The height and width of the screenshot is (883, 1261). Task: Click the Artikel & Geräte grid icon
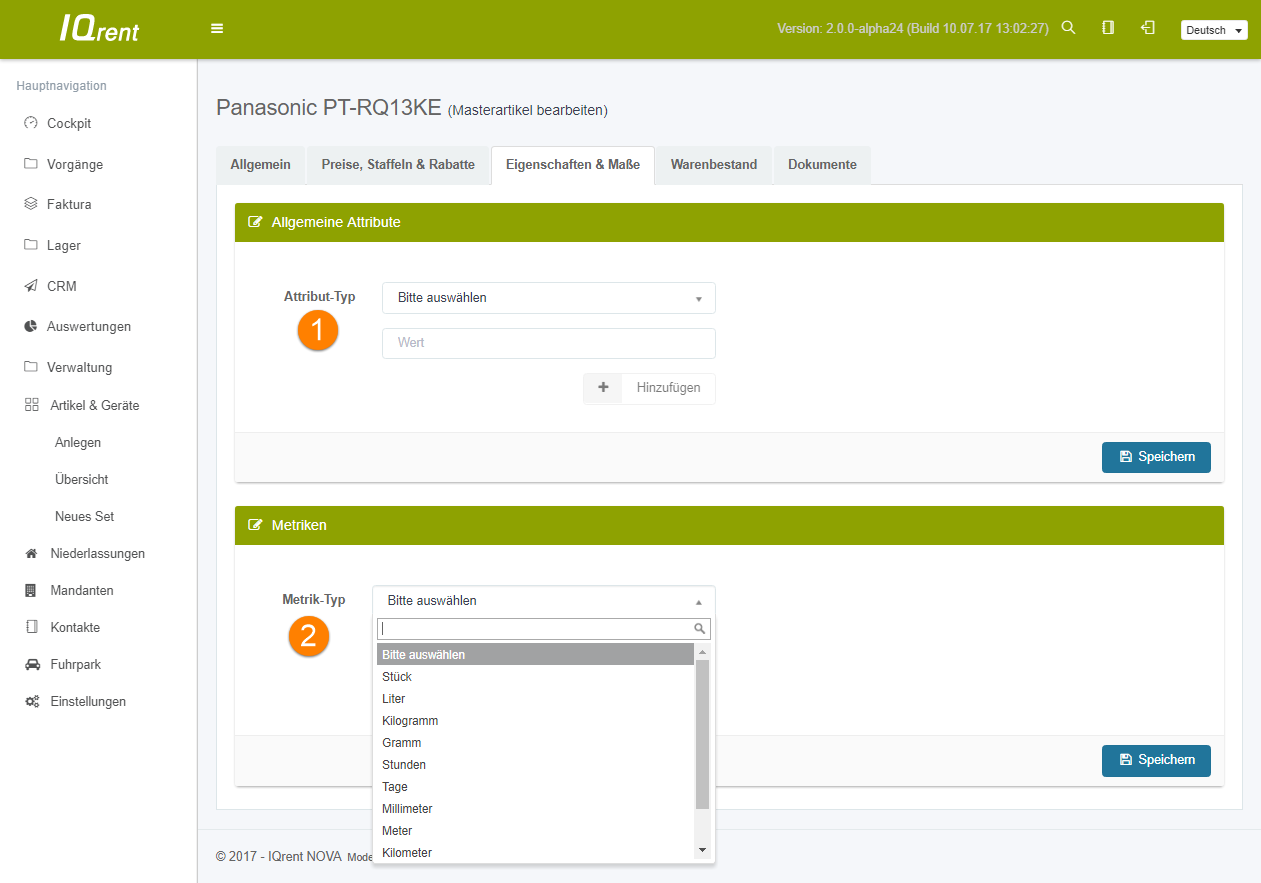pos(31,405)
